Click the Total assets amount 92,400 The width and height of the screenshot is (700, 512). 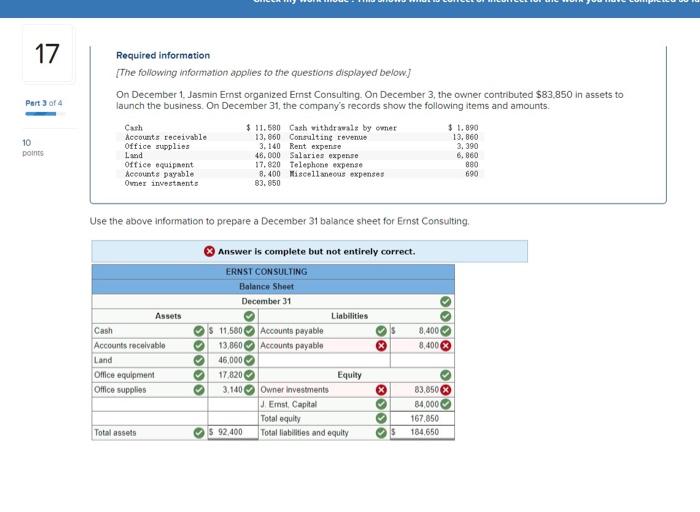[x=233, y=433]
